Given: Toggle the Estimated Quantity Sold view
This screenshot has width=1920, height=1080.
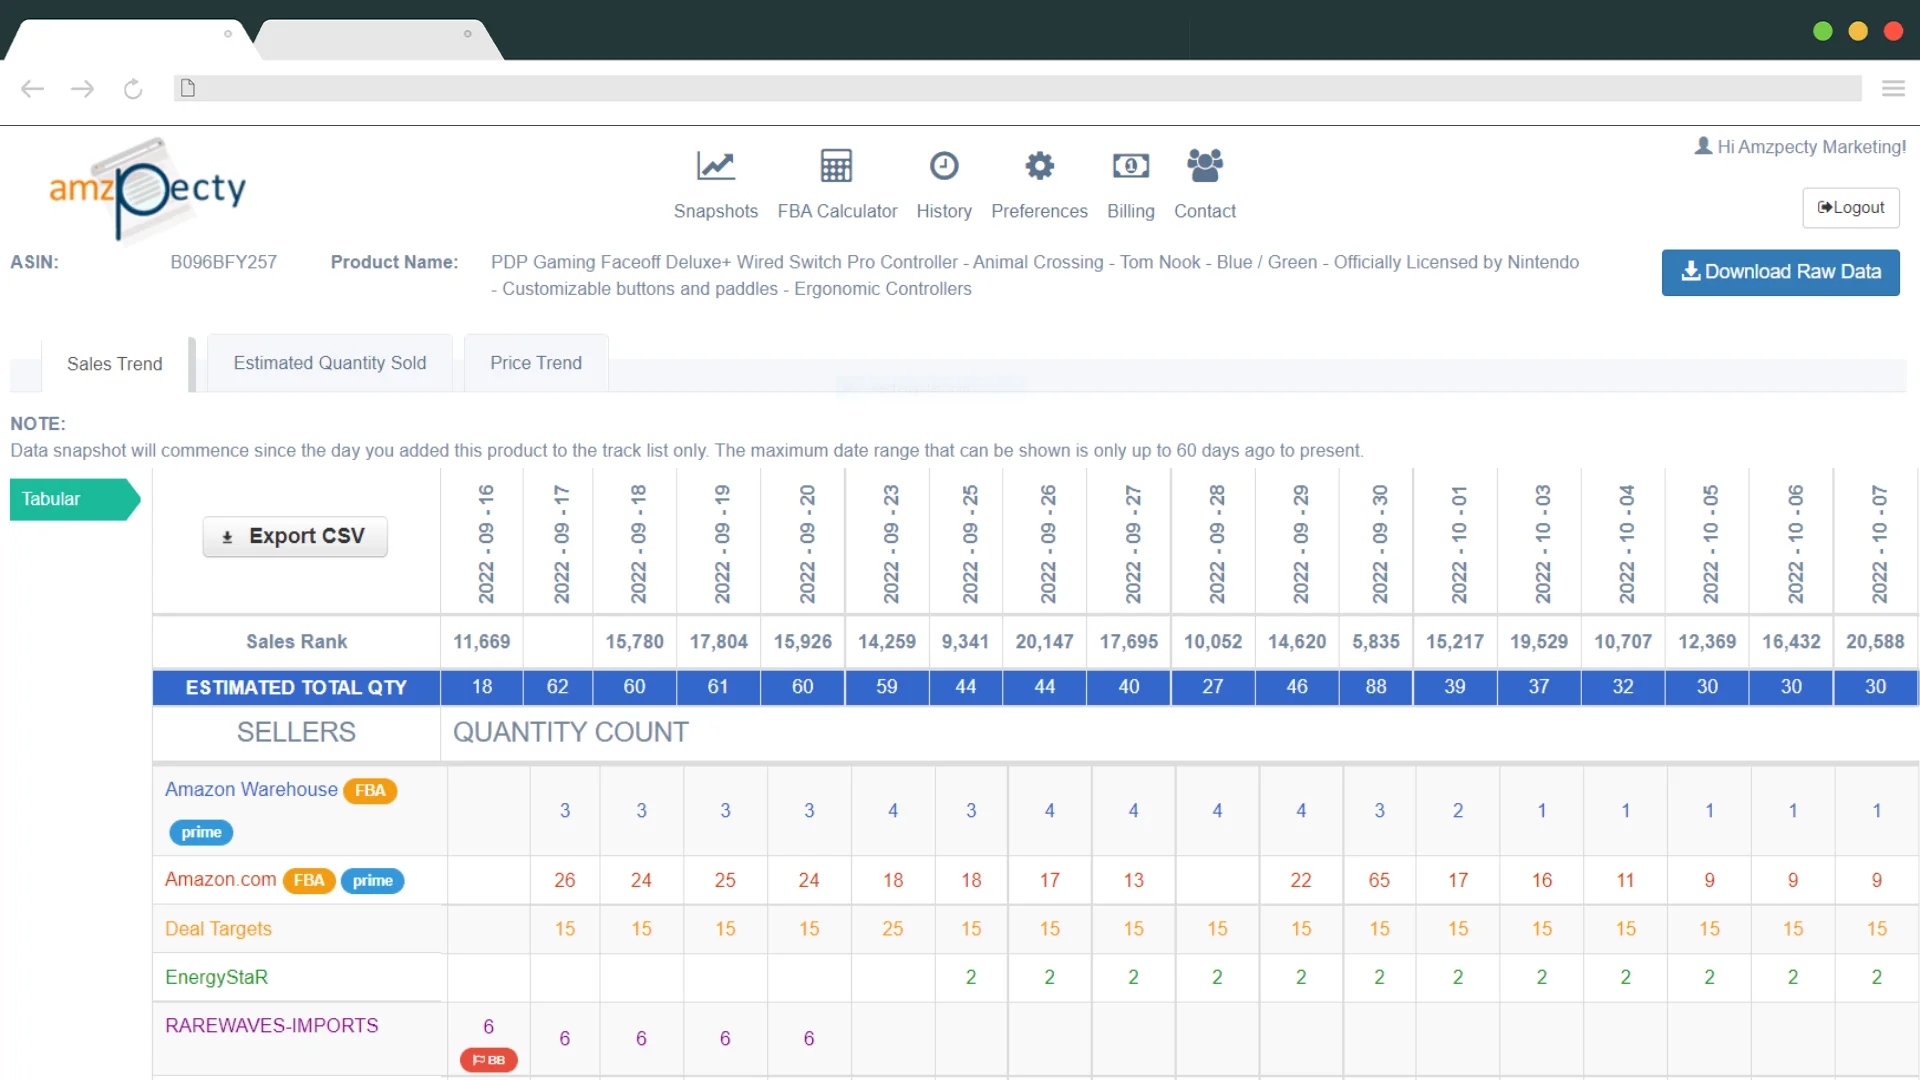Looking at the screenshot, I should [330, 363].
